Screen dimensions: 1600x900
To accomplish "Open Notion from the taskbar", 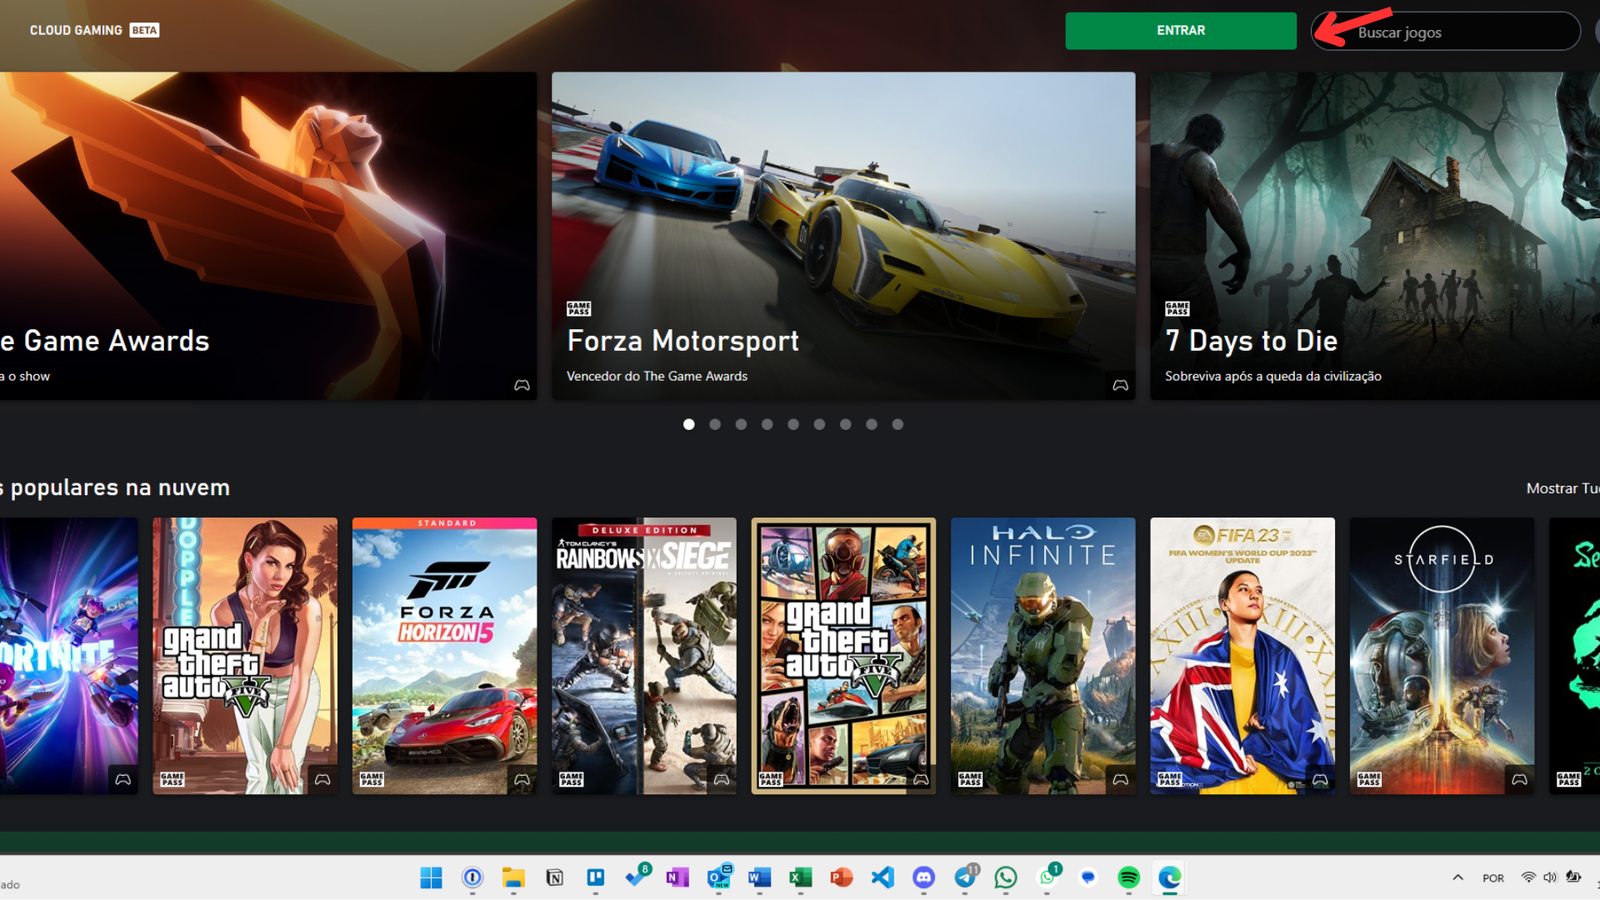I will [554, 877].
